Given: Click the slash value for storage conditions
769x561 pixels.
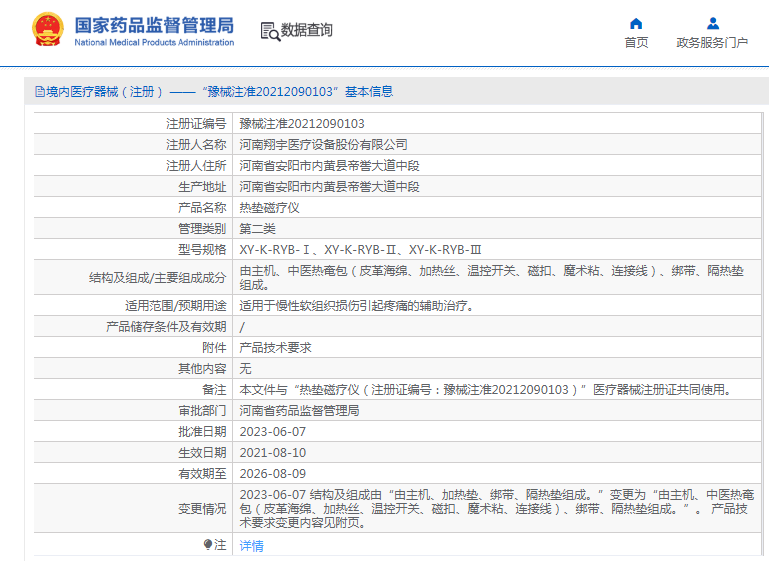Looking at the screenshot, I should pyautogui.click(x=242, y=327).
